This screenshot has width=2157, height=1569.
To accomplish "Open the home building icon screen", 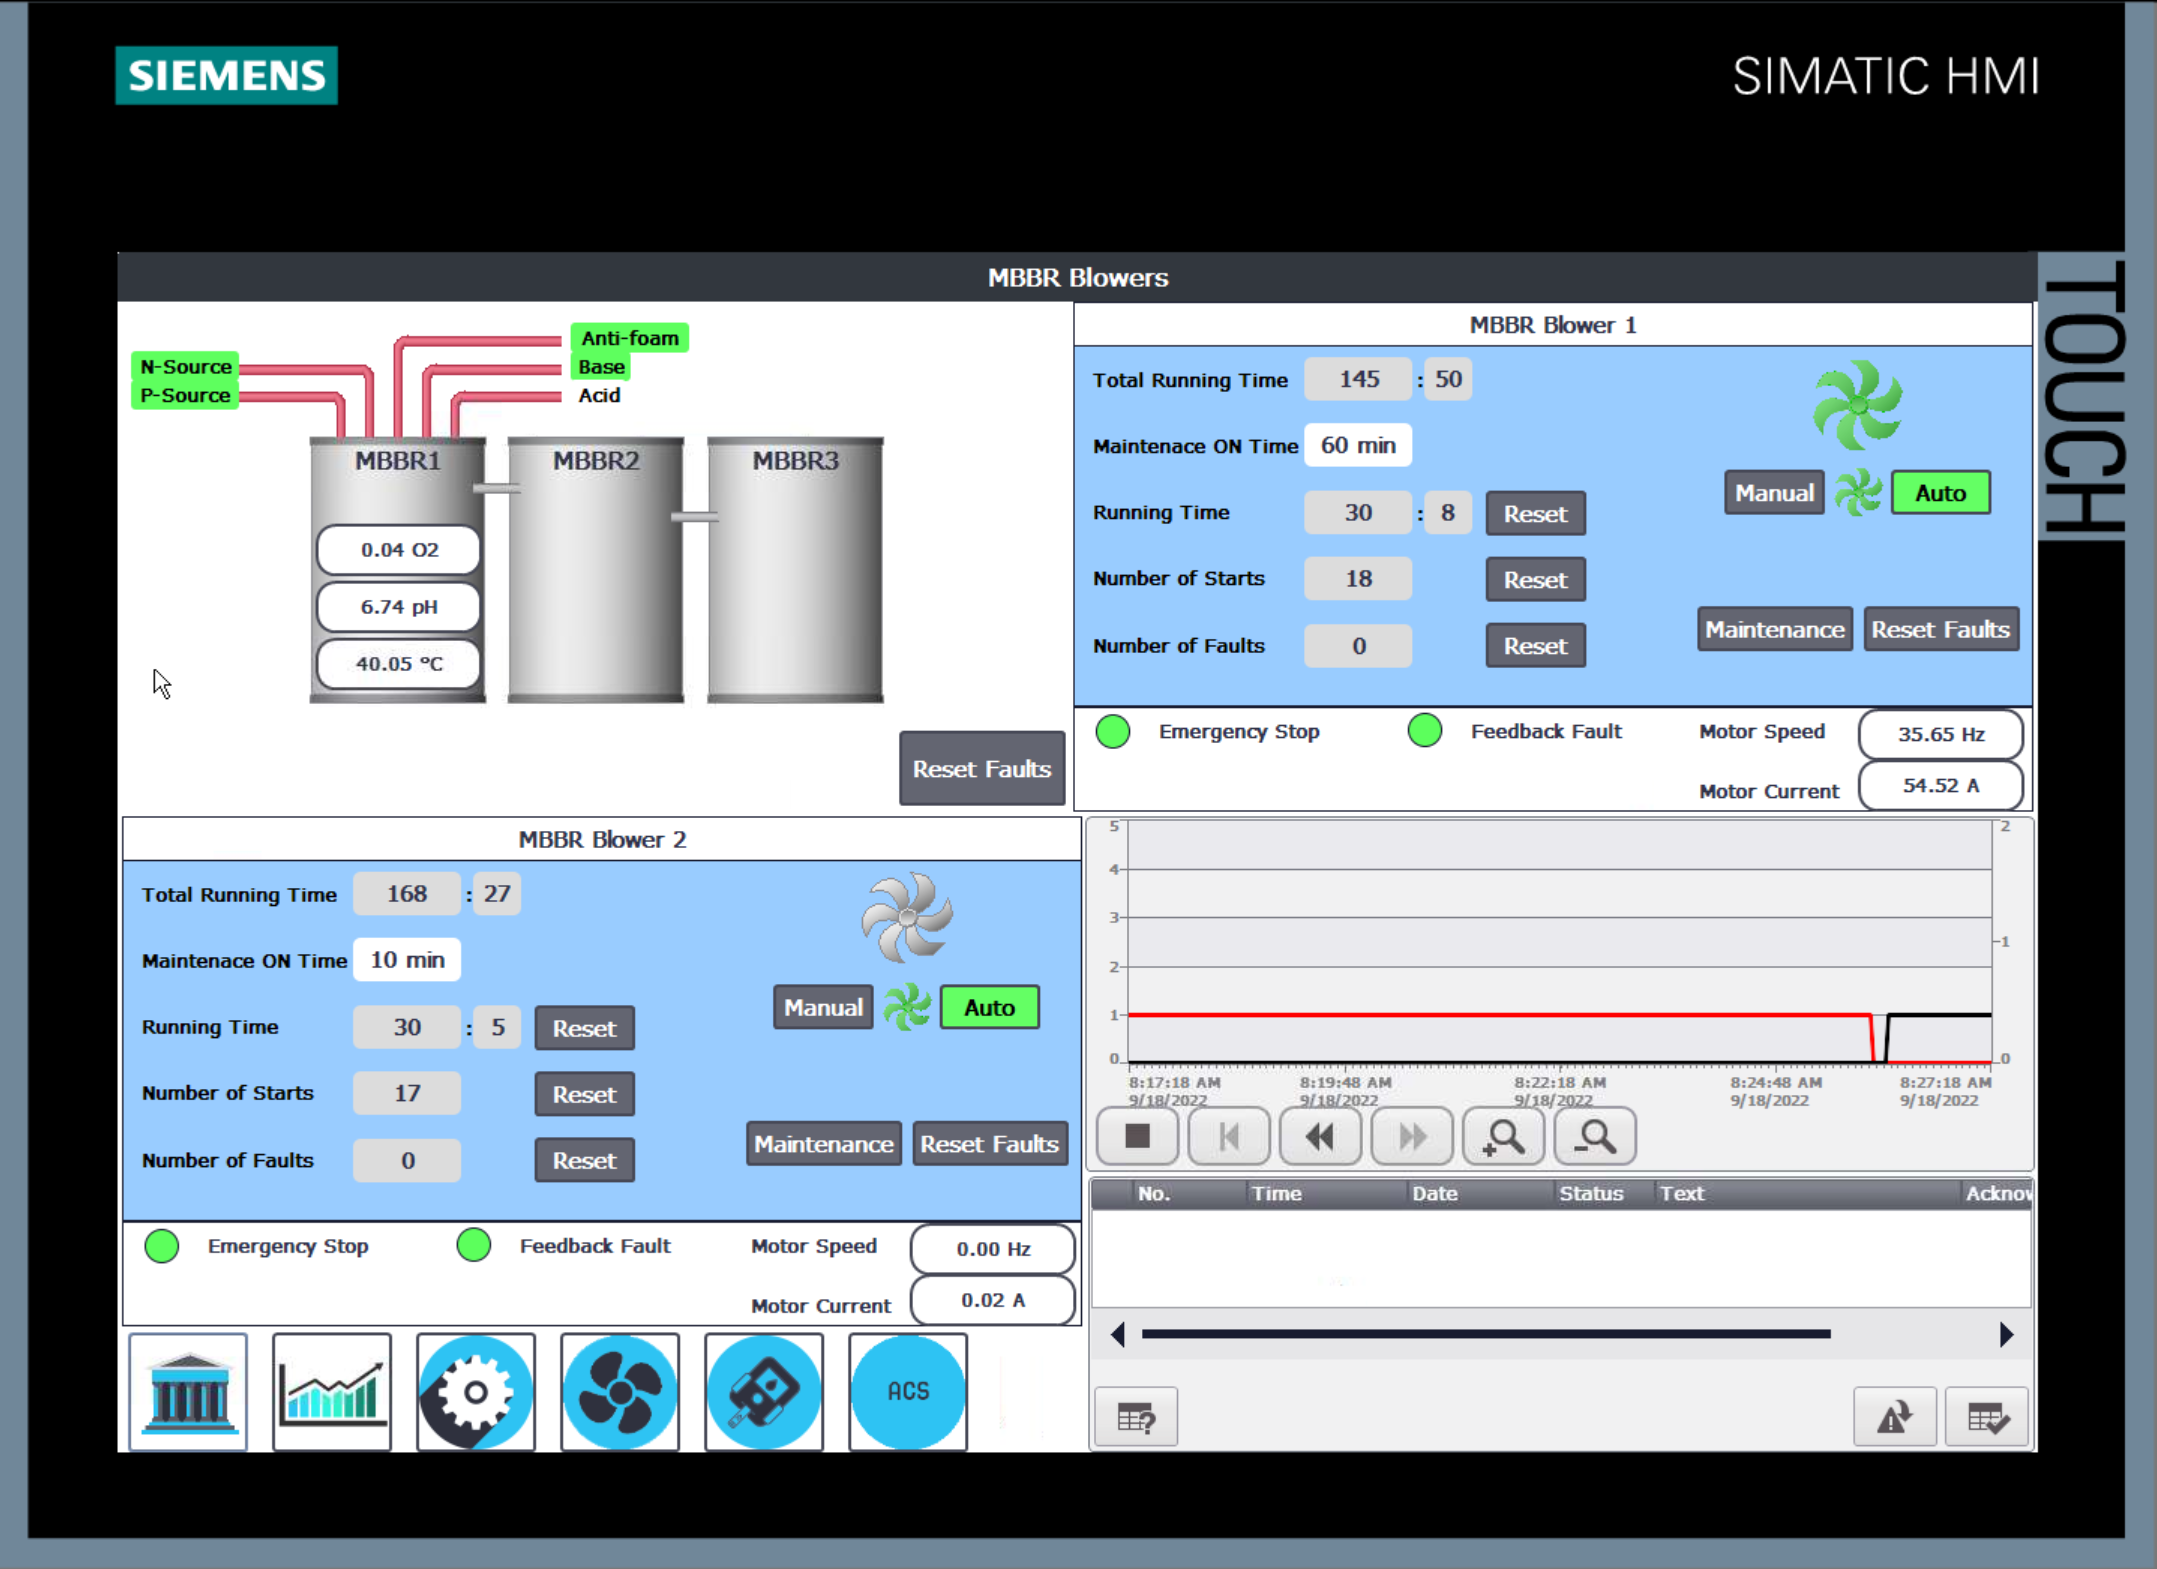I will (188, 1391).
